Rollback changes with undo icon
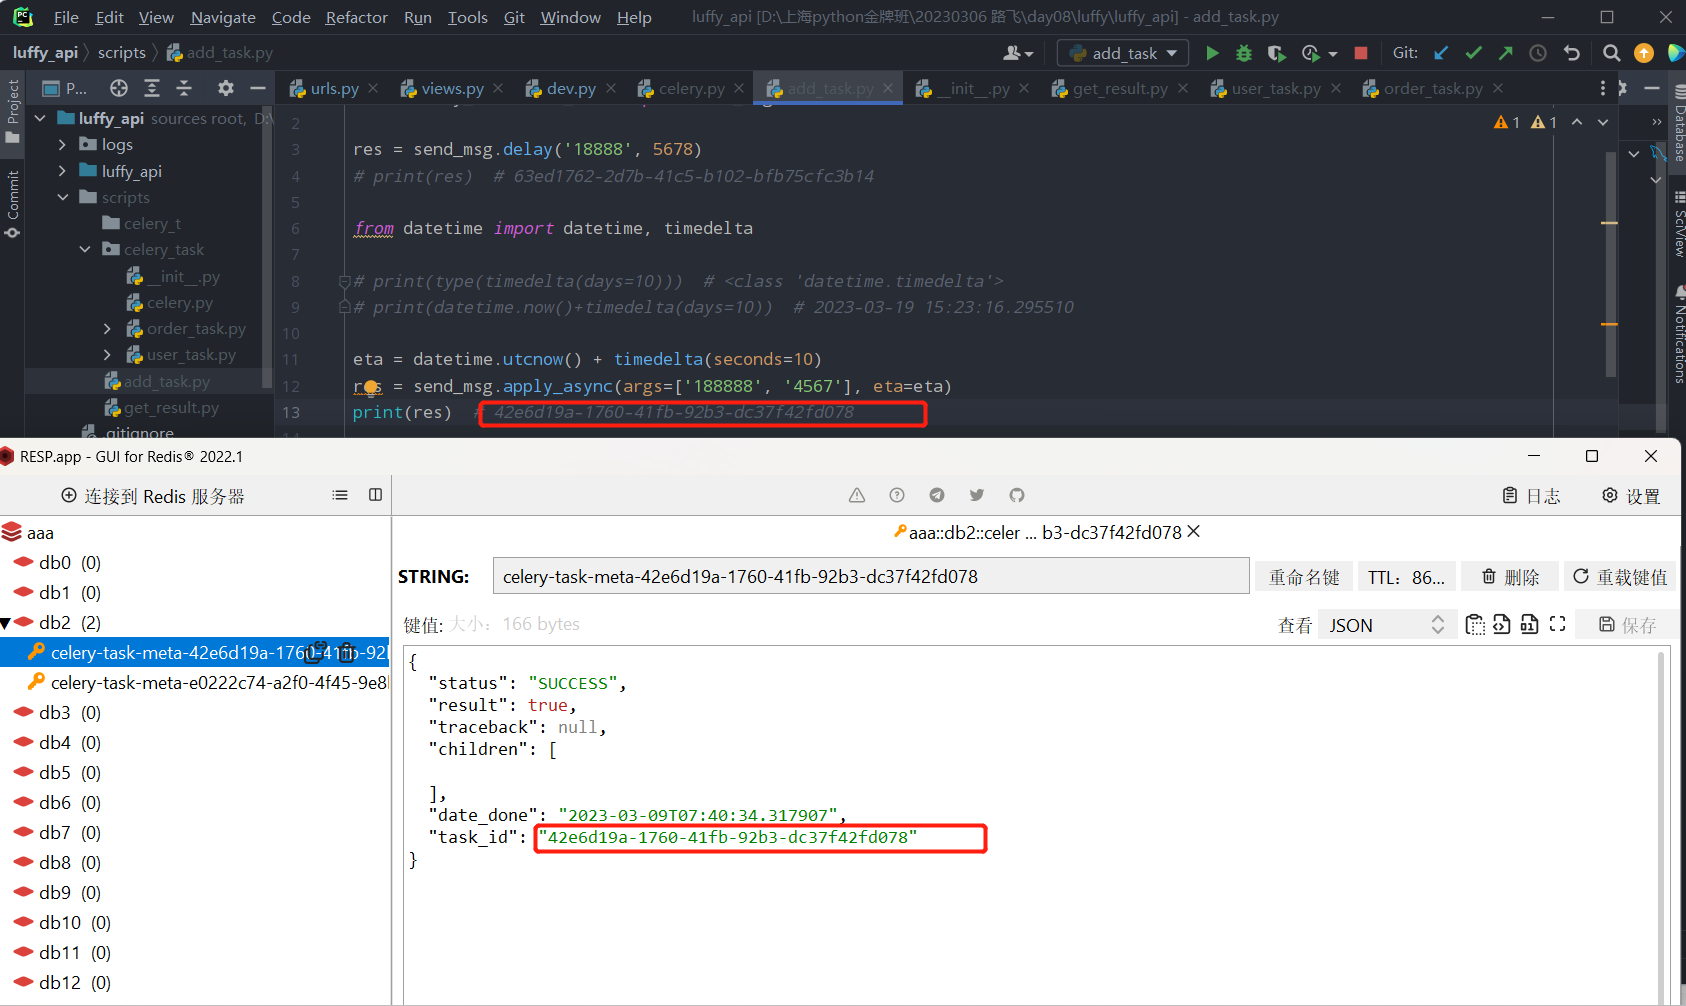The height and width of the screenshot is (1006, 1686). click(1572, 53)
